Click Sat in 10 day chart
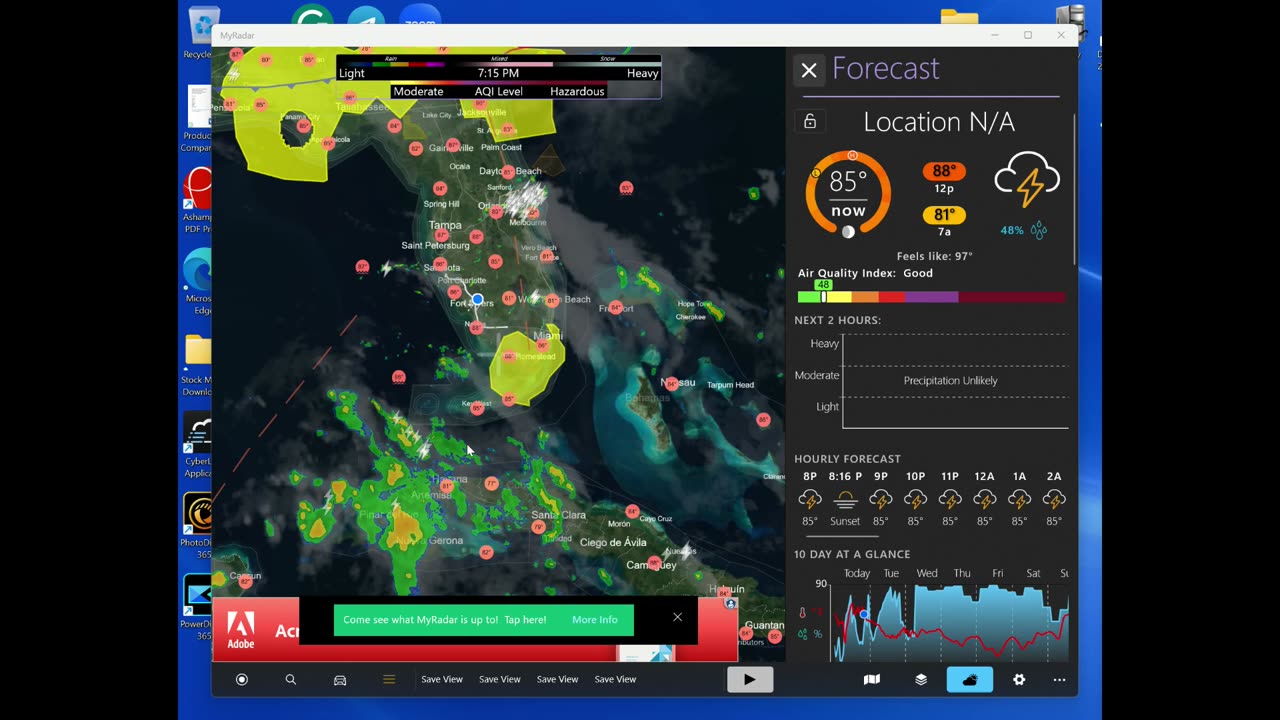Viewport: 1280px width, 720px height. pyautogui.click(x=1033, y=574)
